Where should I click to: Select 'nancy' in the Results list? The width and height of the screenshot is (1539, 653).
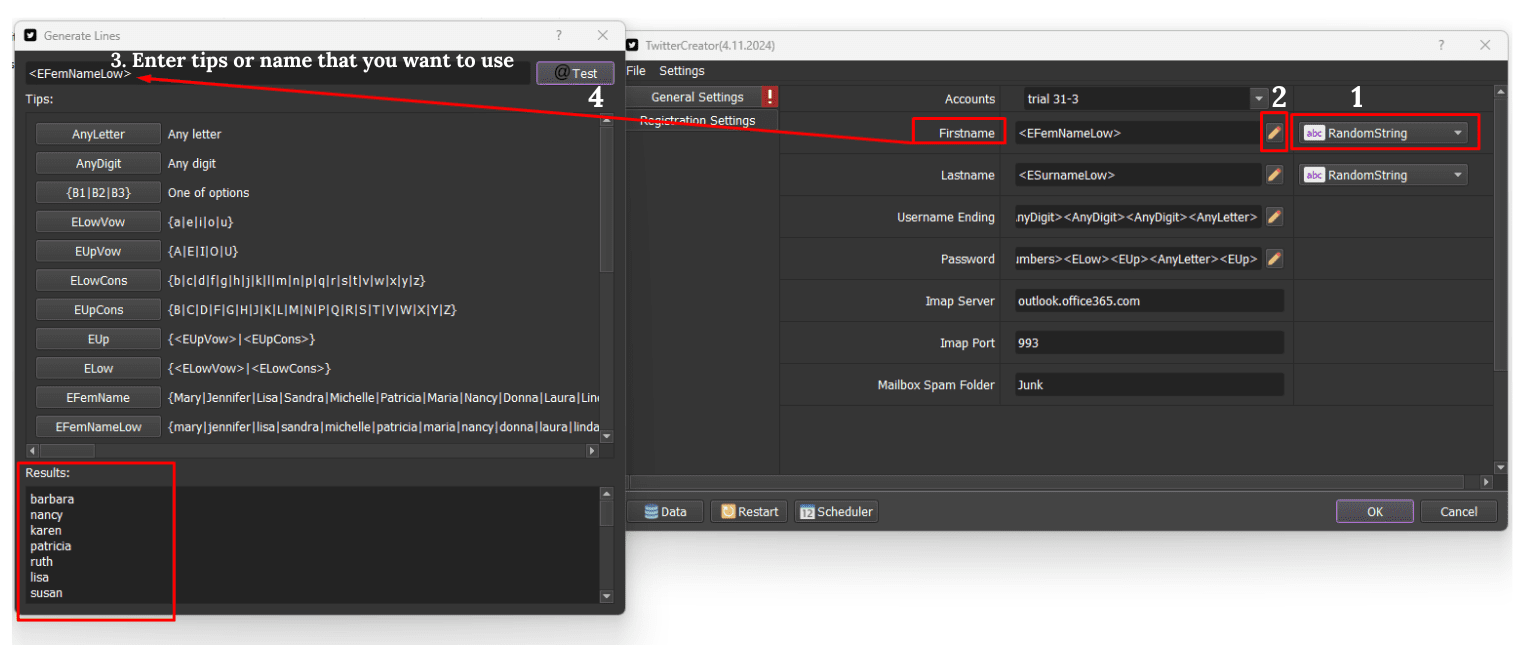pos(46,515)
